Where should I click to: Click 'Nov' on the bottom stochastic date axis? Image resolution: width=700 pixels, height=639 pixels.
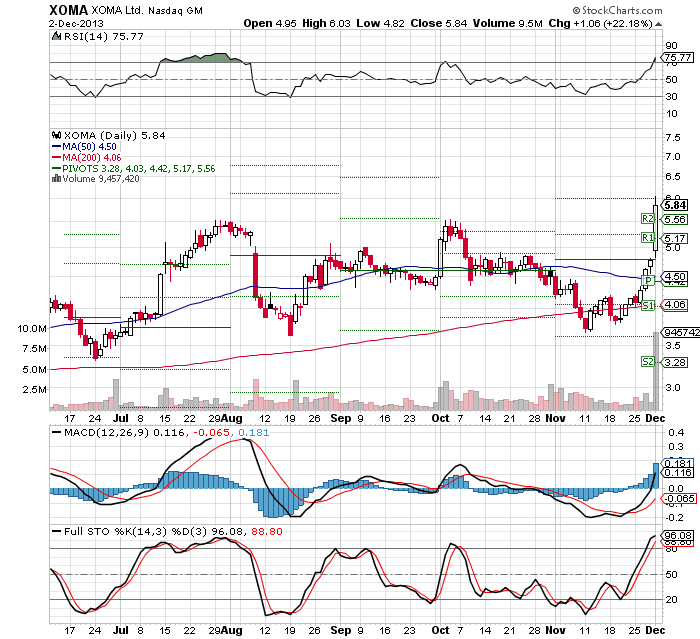(555, 630)
